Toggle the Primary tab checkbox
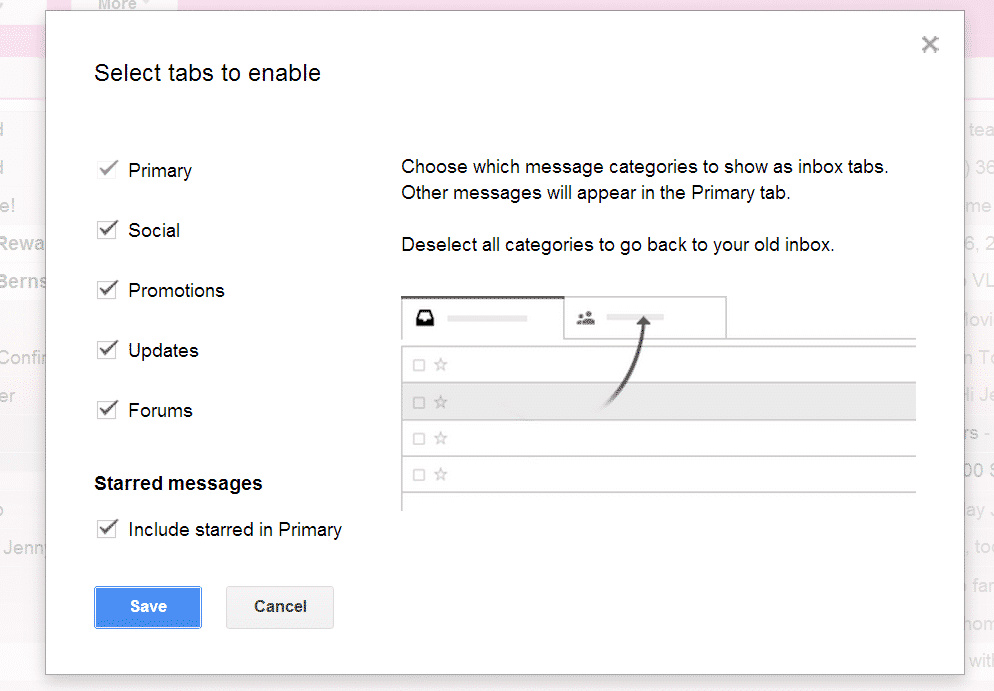 tap(107, 169)
